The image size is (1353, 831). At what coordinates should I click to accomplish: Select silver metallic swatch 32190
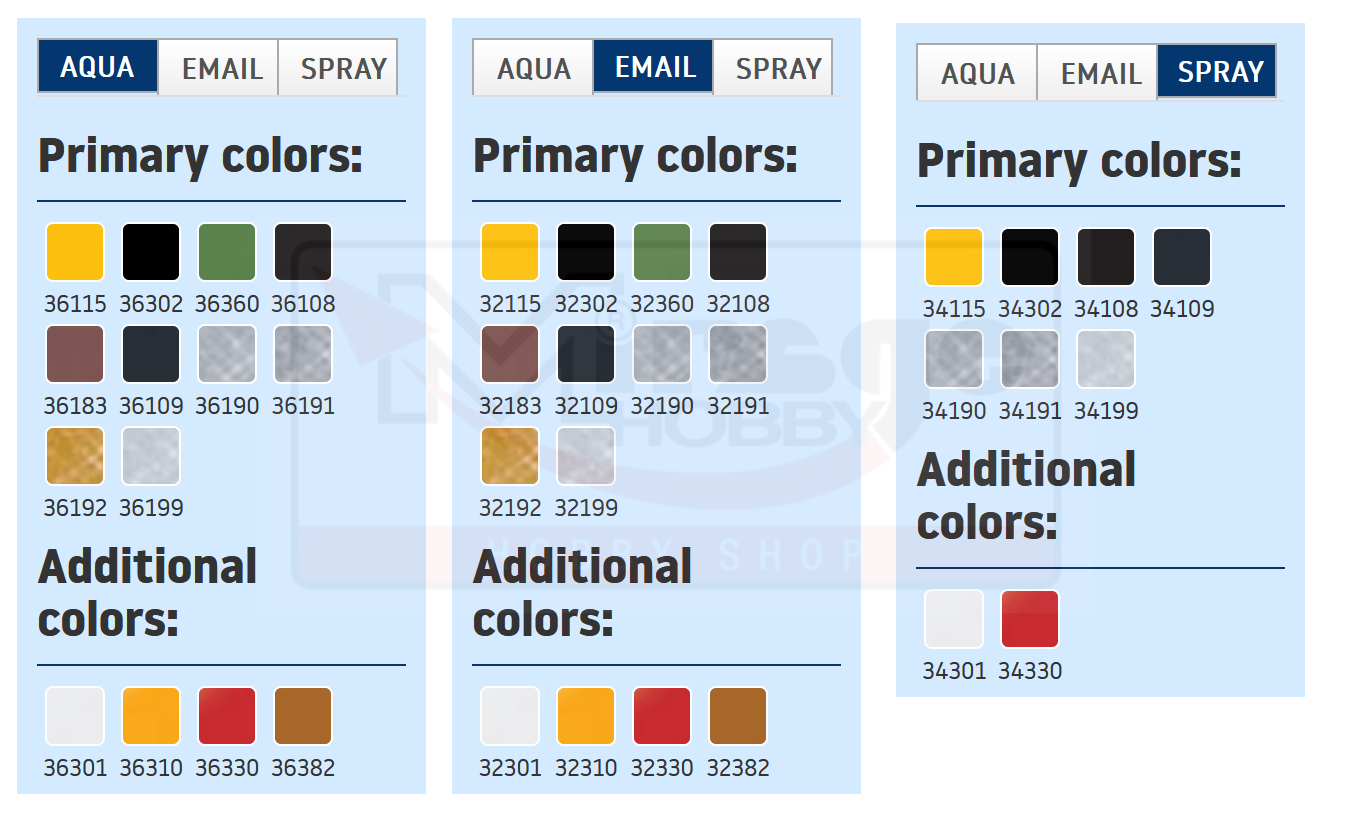662,354
